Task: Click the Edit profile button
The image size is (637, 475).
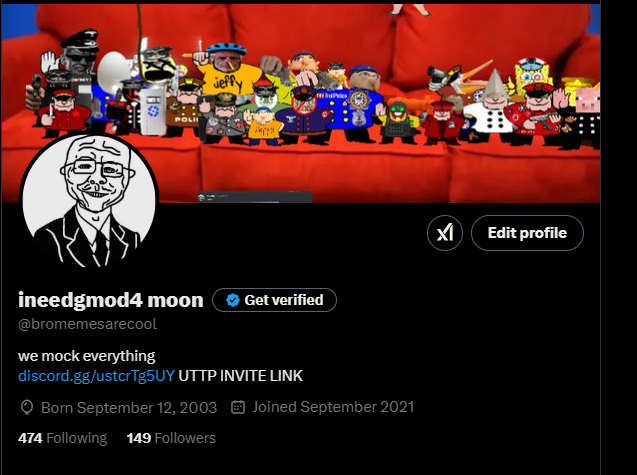Action: (527, 233)
